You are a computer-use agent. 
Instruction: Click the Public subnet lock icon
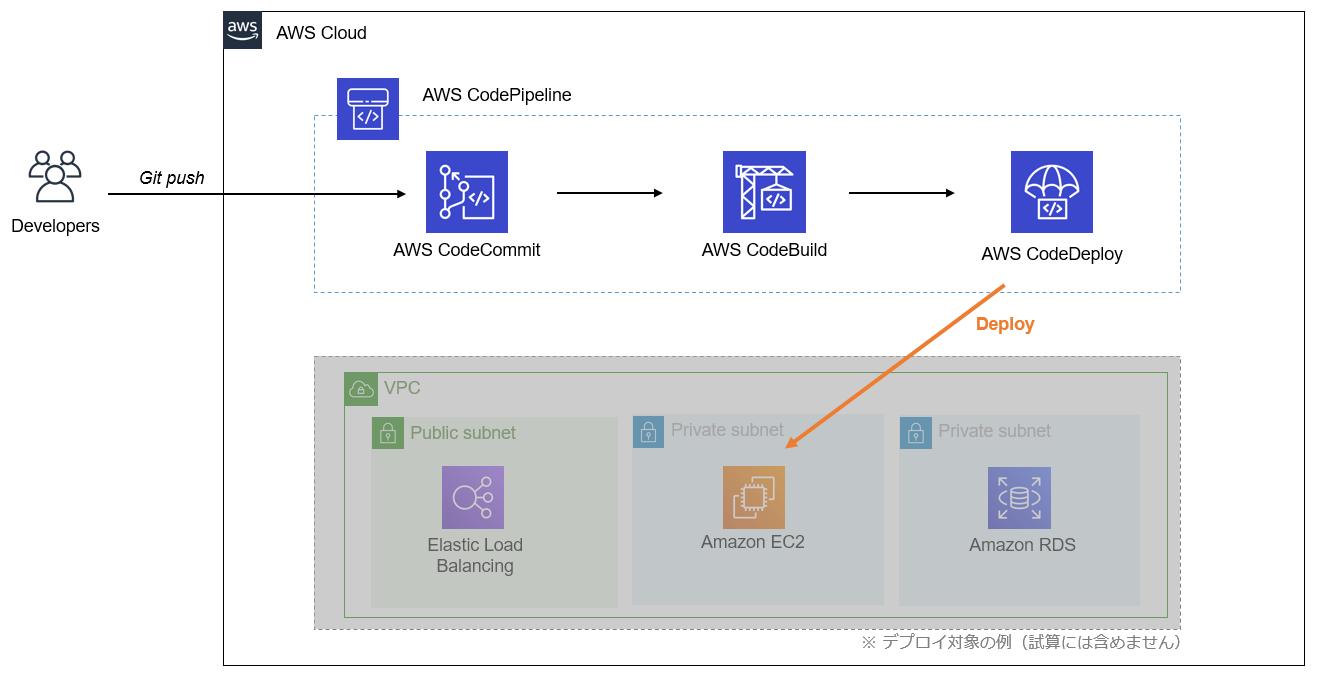pos(388,433)
